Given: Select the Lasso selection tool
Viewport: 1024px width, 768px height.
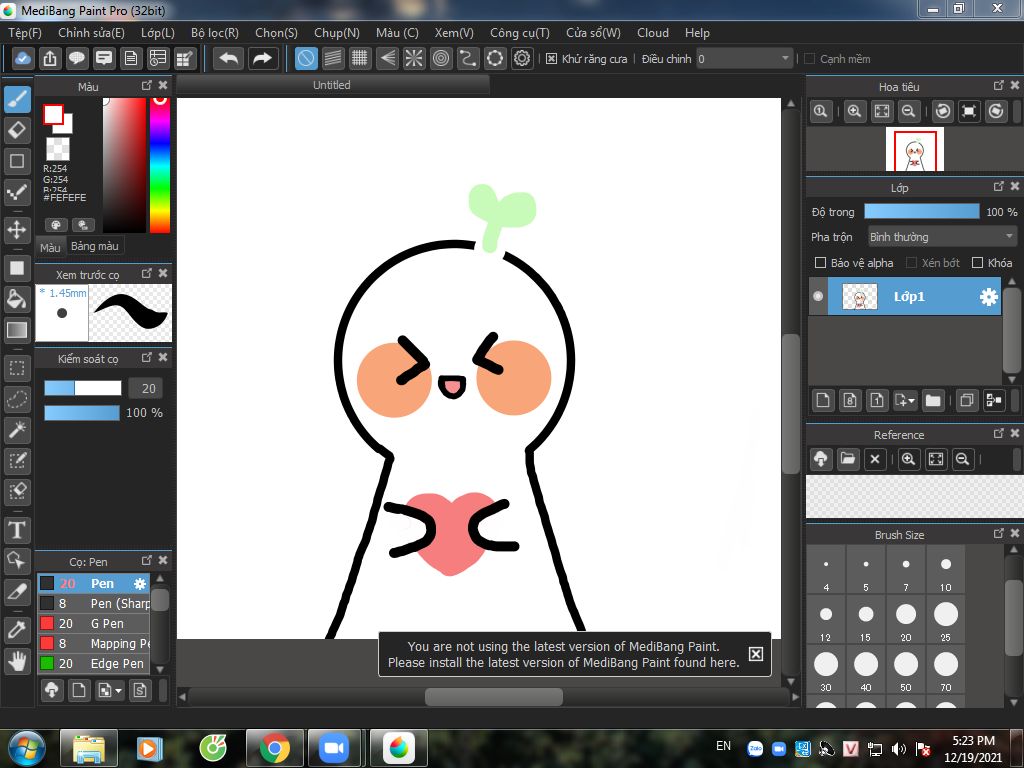Looking at the screenshot, I should click(x=18, y=398).
